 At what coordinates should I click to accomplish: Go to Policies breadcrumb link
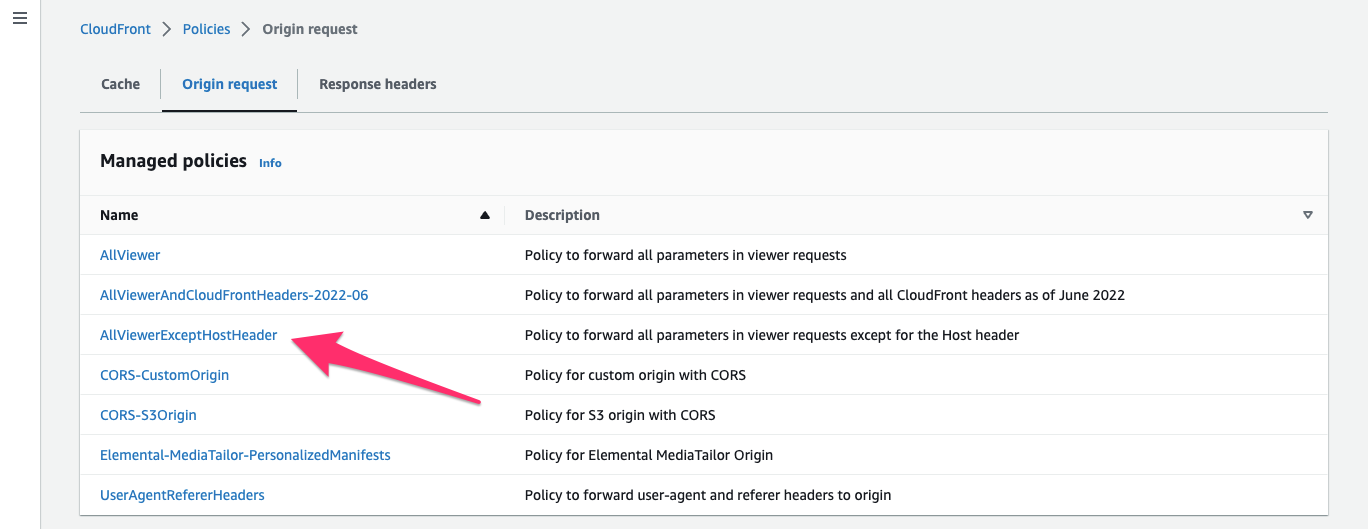tap(207, 29)
